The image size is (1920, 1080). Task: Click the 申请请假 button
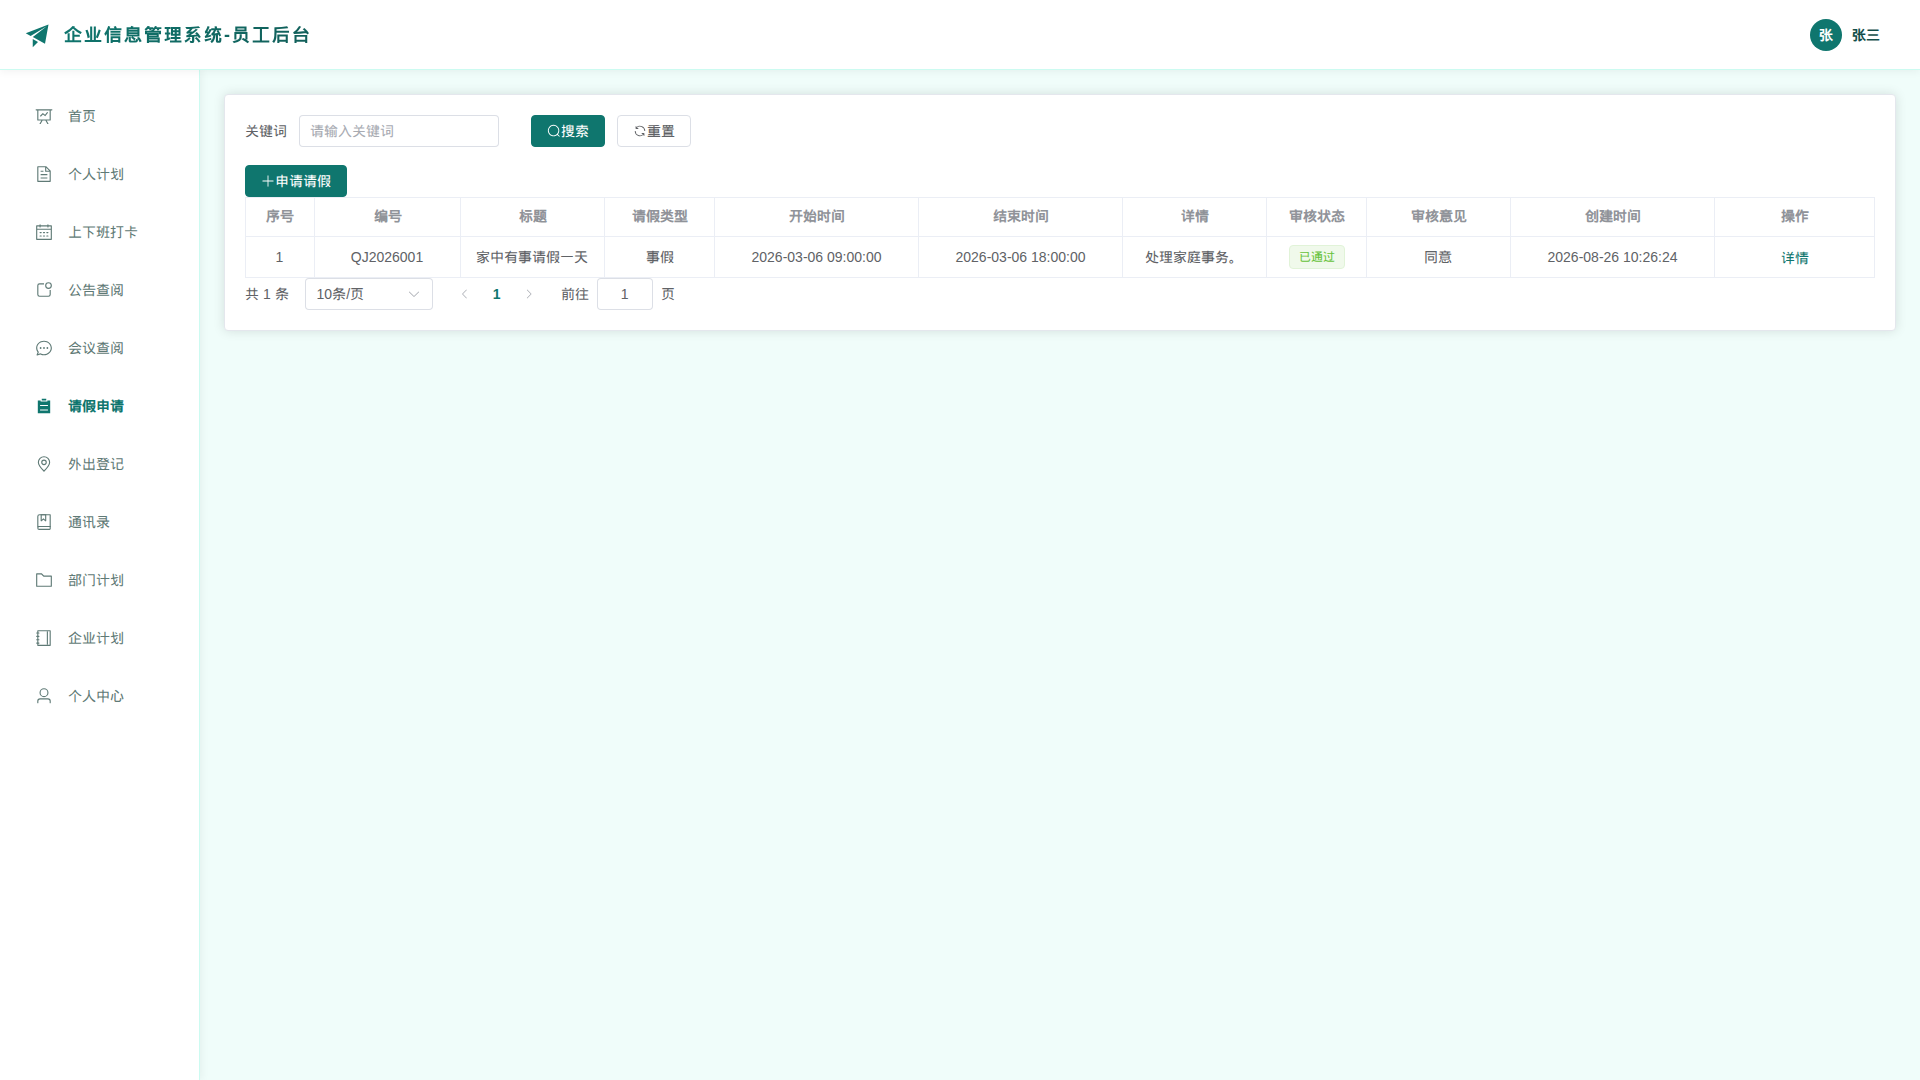[296, 181]
